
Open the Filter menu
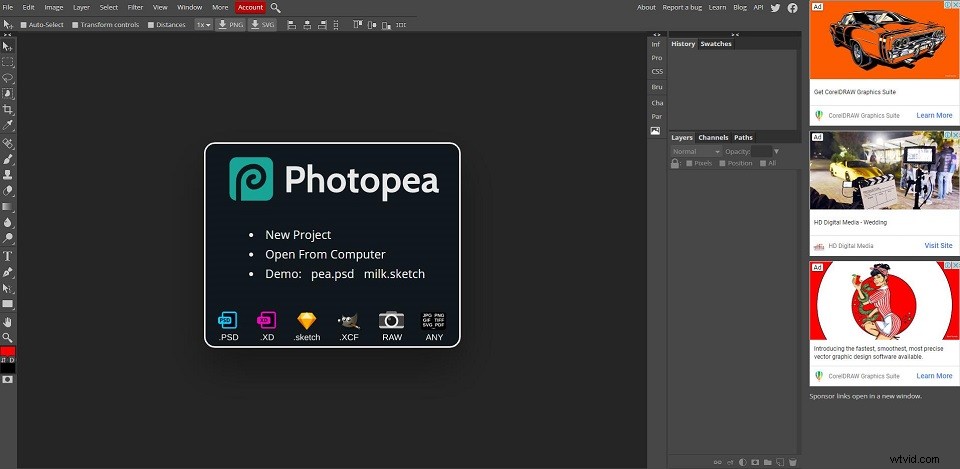135,7
